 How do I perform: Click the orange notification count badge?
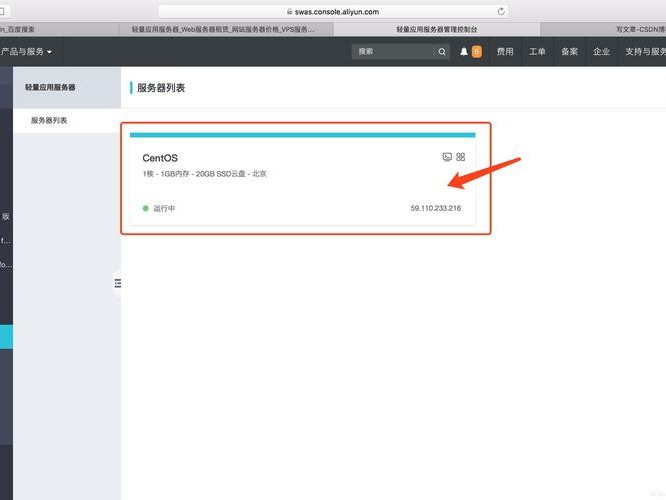coord(477,51)
